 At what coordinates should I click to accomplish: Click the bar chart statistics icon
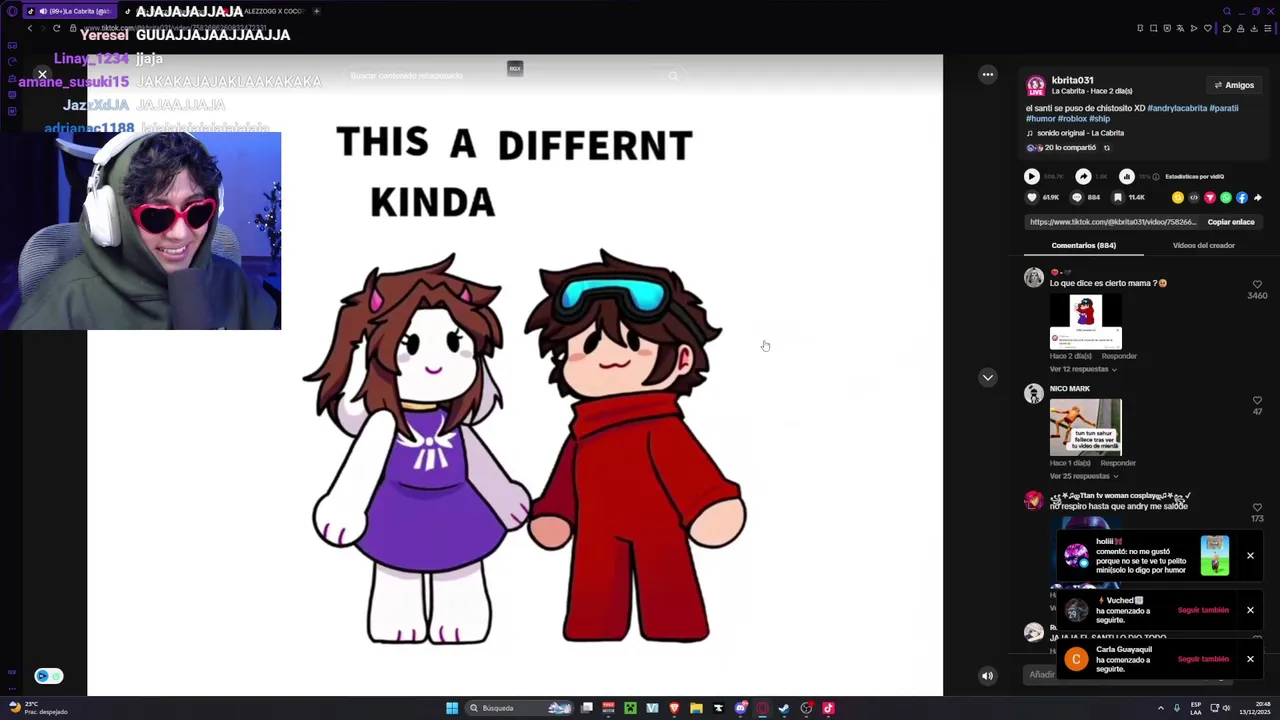pyautogui.click(x=1126, y=176)
